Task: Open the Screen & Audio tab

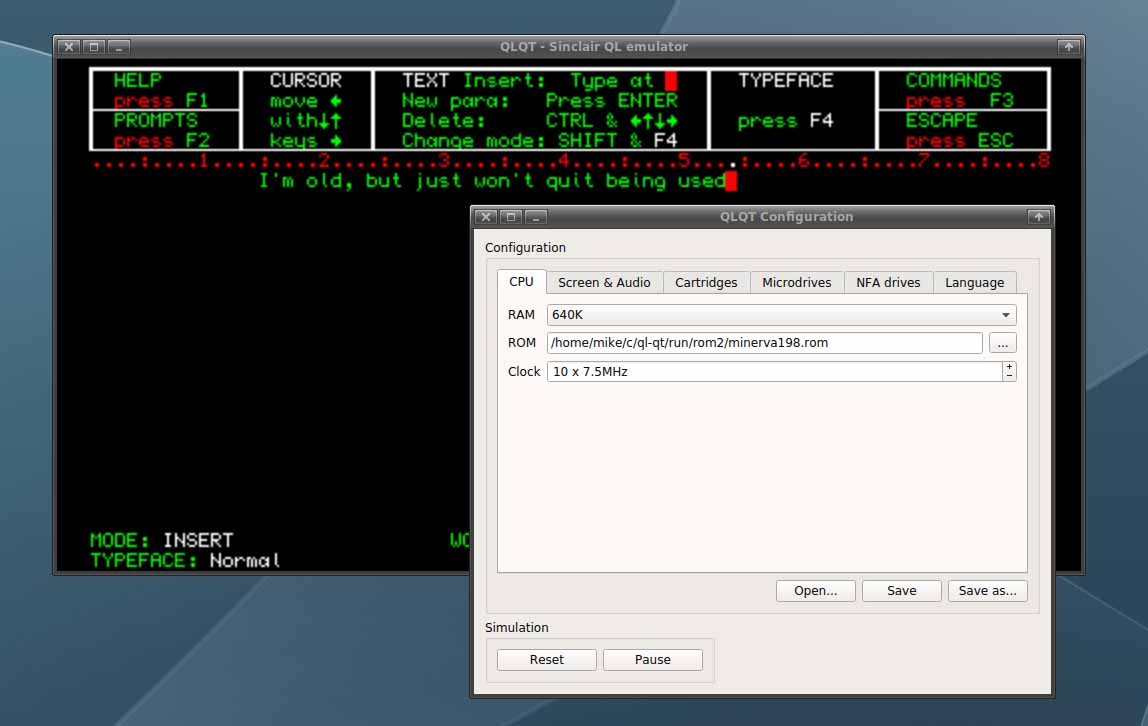Action: [x=604, y=282]
